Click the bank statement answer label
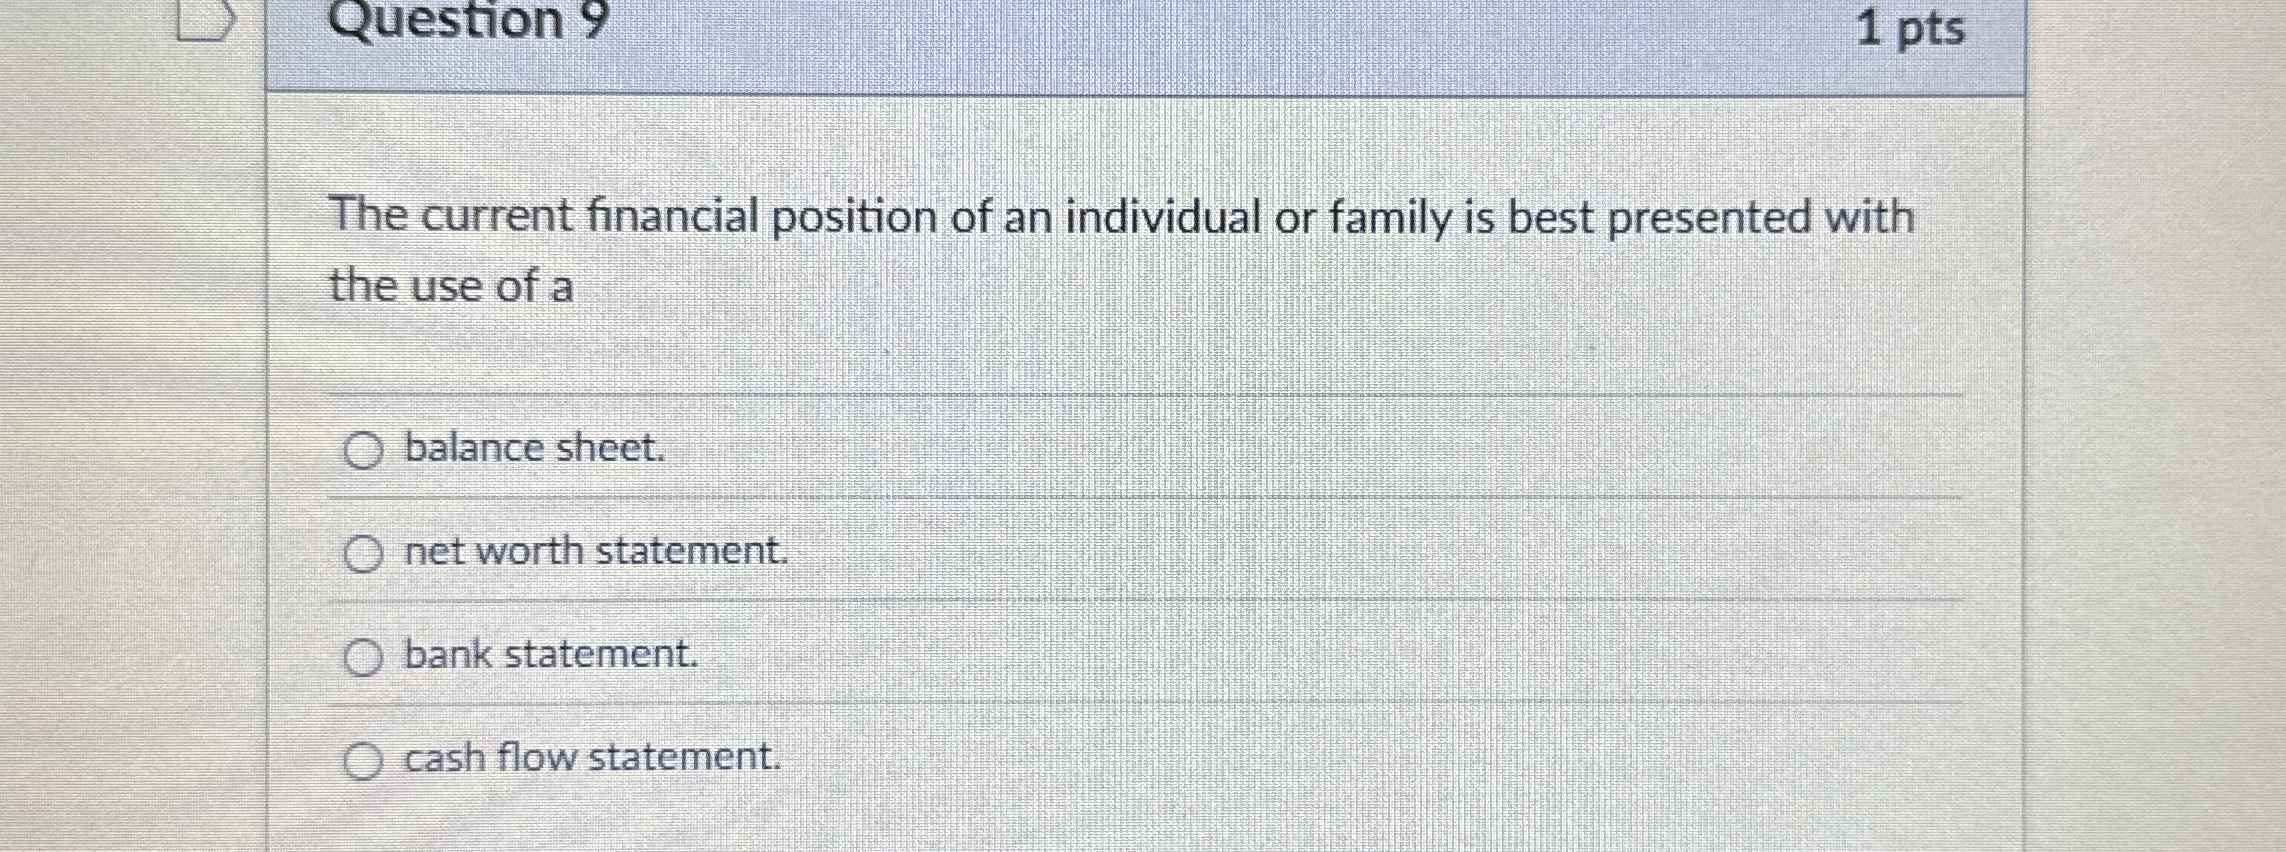The height and width of the screenshot is (852, 2286). [548, 657]
